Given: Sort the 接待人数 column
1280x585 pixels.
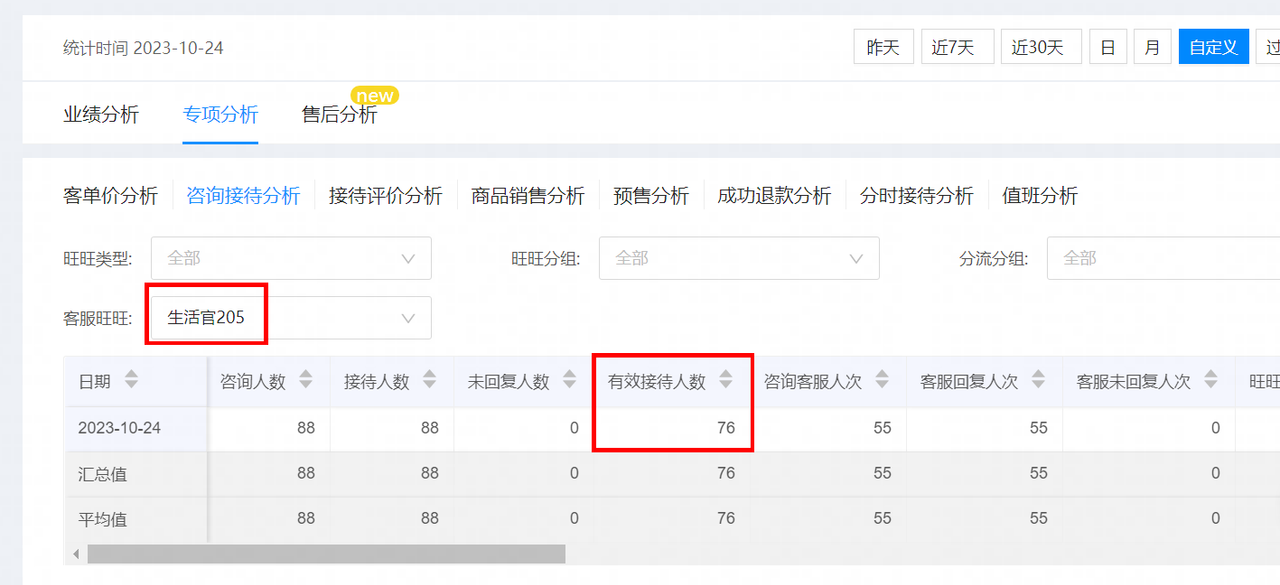Looking at the screenshot, I should coord(430,381).
